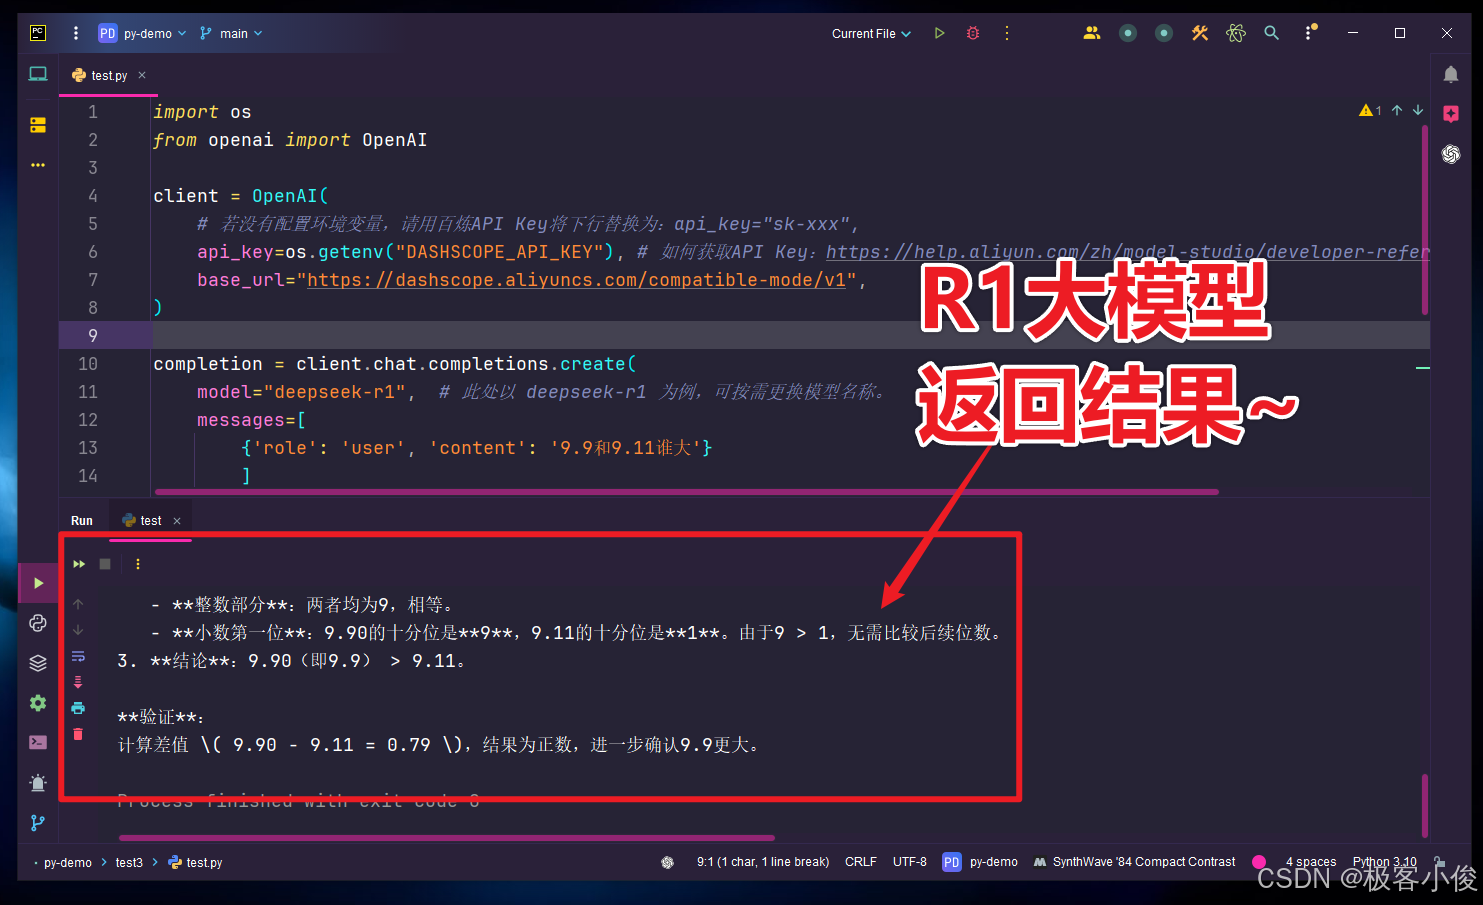This screenshot has width=1483, height=905.
Task: Jump to previous highlighted problem arrow
Action: click(1397, 110)
